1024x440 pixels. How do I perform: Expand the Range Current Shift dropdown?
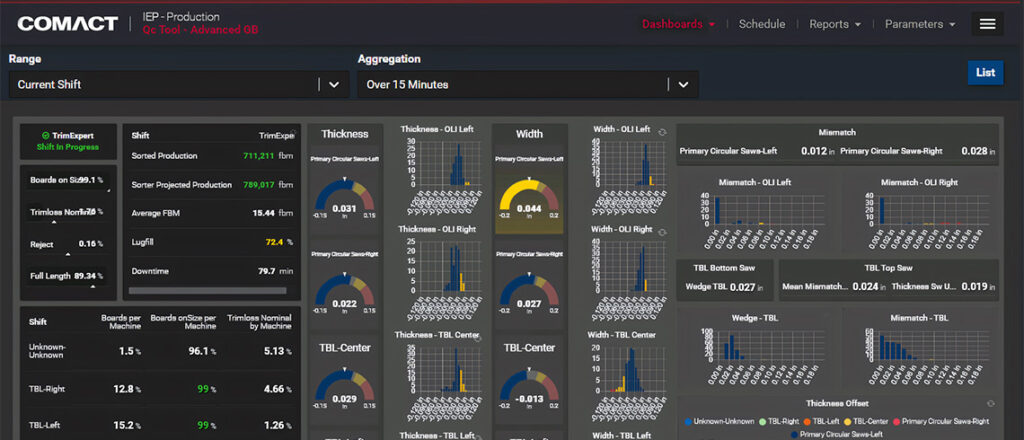[x=180, y=84]
